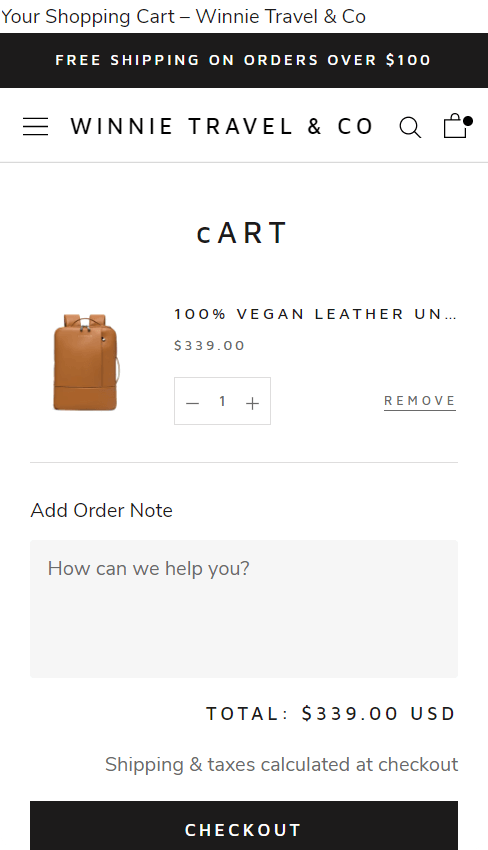
Task: Click the cART page heading
Action: coord(242,233)
